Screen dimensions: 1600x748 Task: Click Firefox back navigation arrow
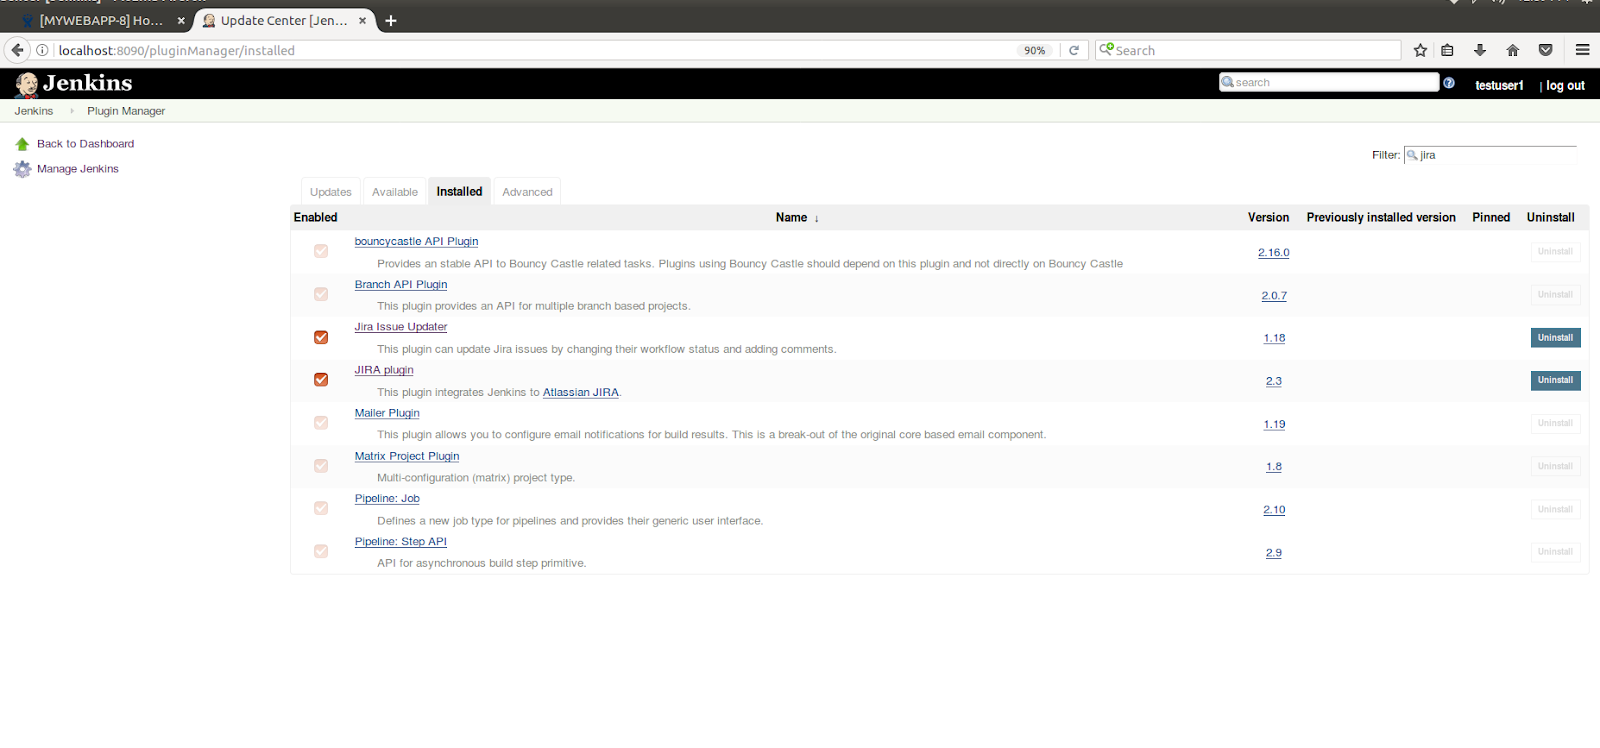[x=17, y=50]
